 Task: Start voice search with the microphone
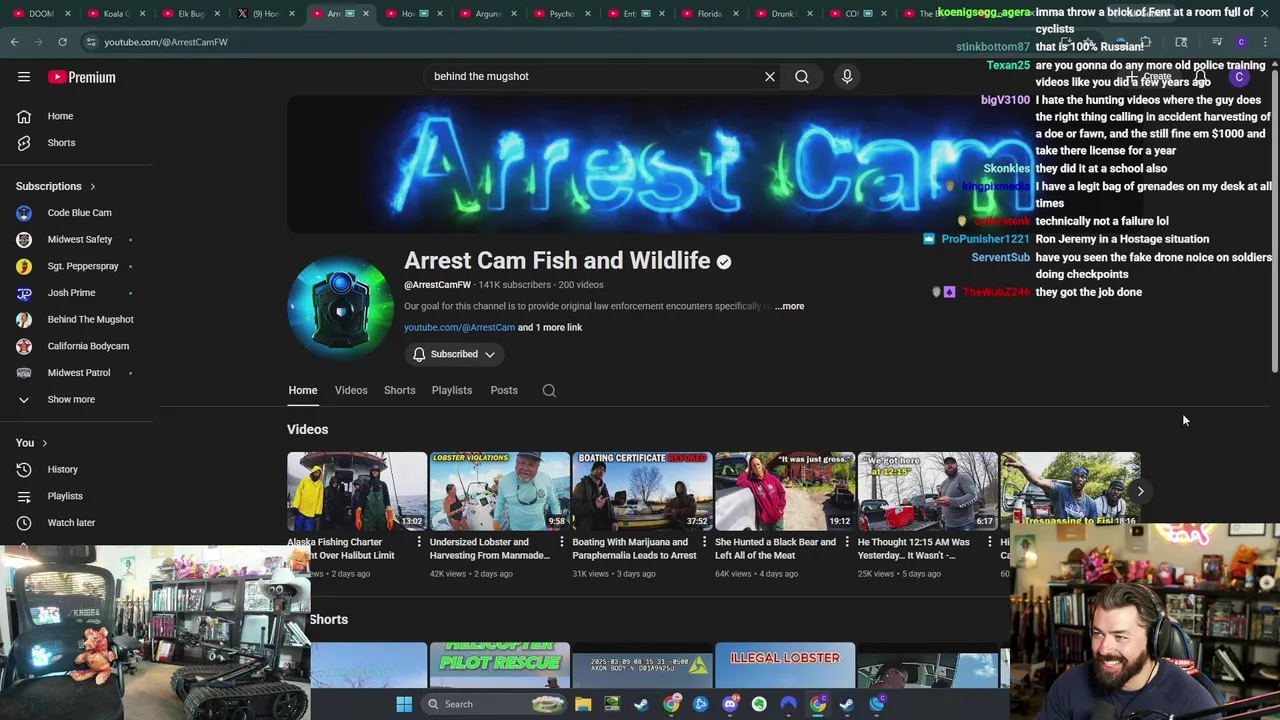[847, 76]
